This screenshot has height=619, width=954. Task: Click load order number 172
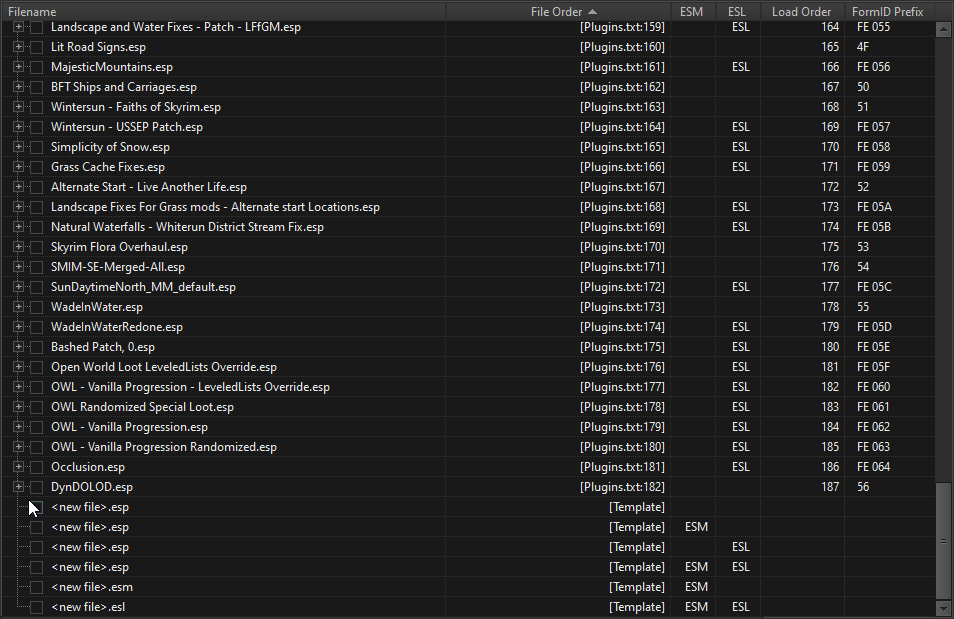[830, 187]
